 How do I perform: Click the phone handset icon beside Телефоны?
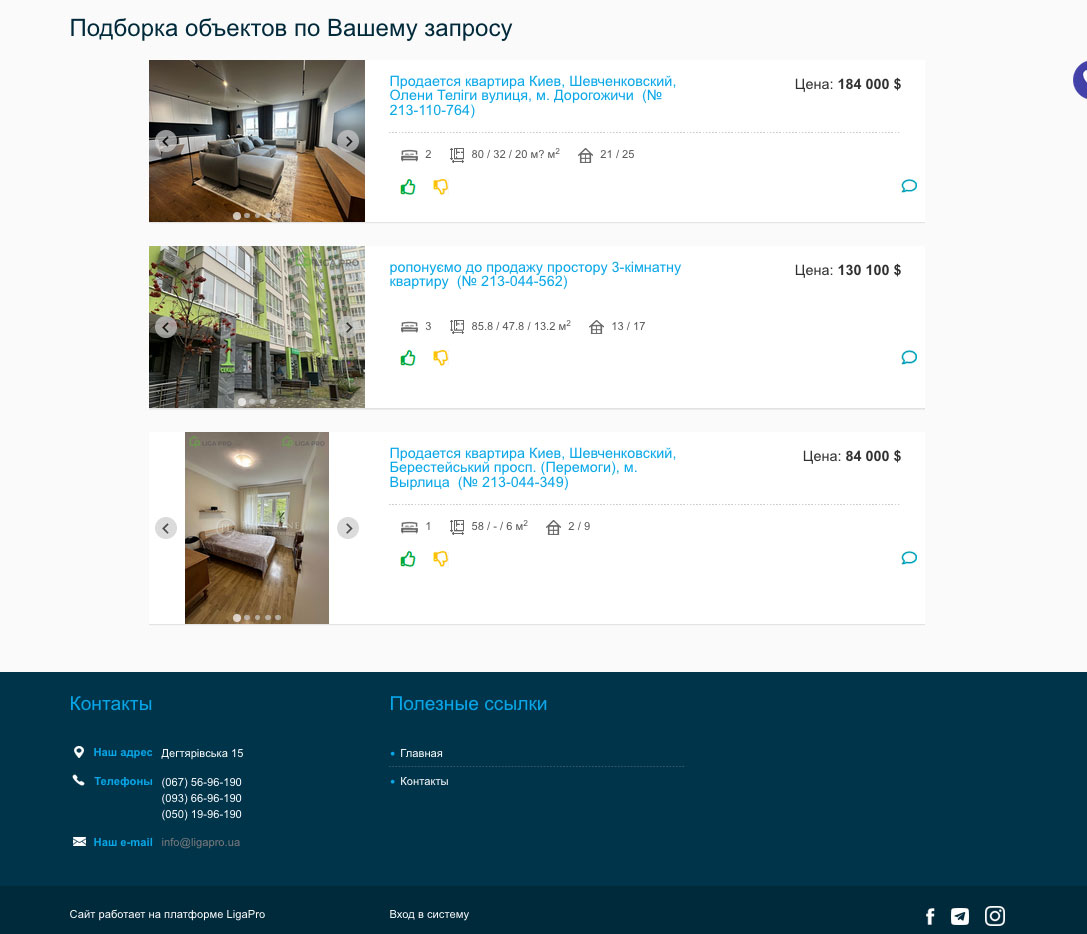(x=78, y=781)
